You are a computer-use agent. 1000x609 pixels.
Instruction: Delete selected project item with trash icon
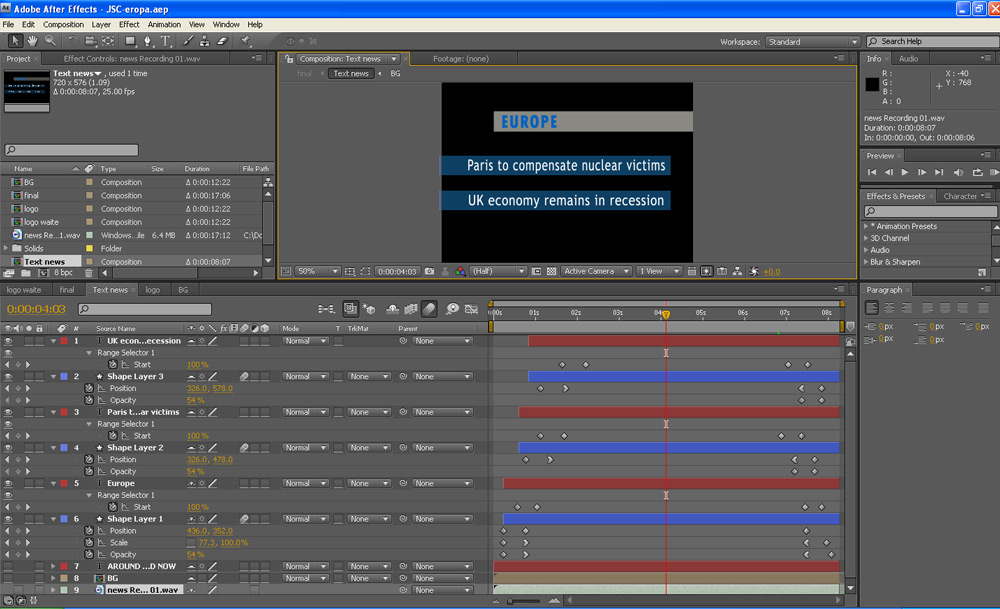[x=89, y=273]
